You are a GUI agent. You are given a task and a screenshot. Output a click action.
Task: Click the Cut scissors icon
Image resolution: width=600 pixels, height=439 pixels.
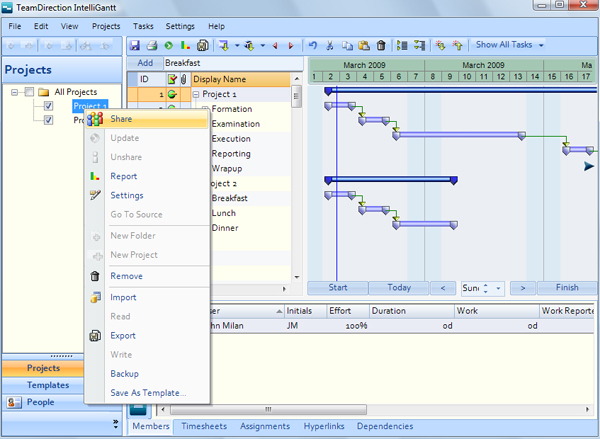pos(331,45)
